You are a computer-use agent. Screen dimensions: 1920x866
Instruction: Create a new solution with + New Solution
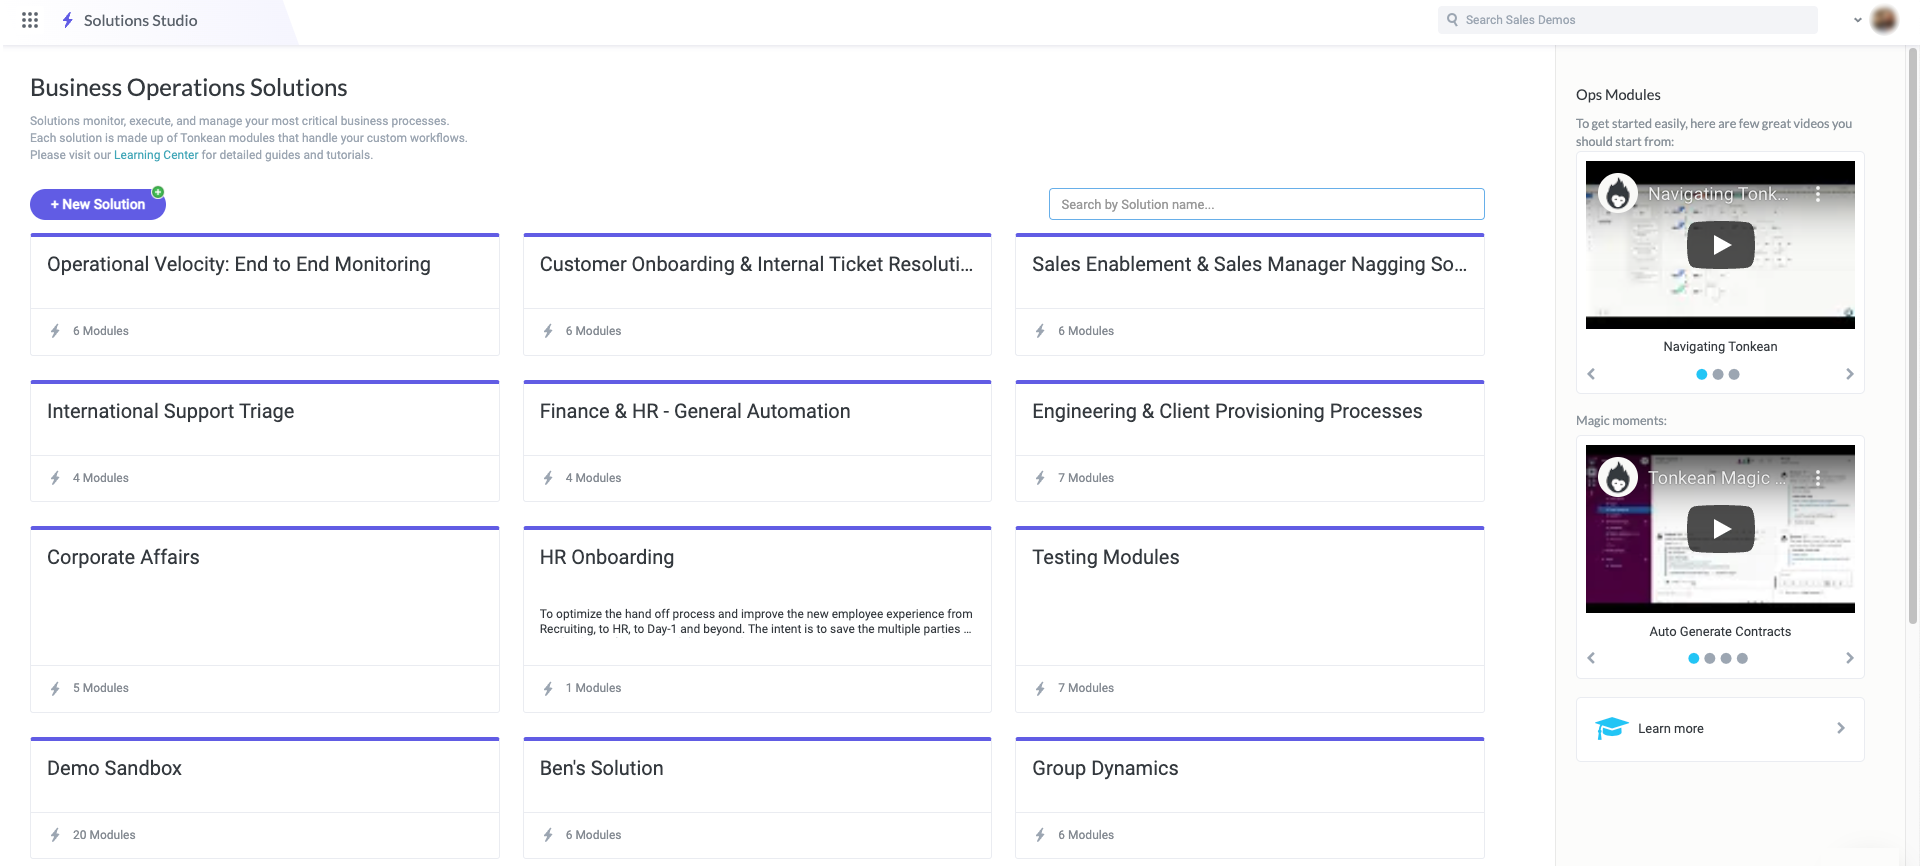(98, 204)
